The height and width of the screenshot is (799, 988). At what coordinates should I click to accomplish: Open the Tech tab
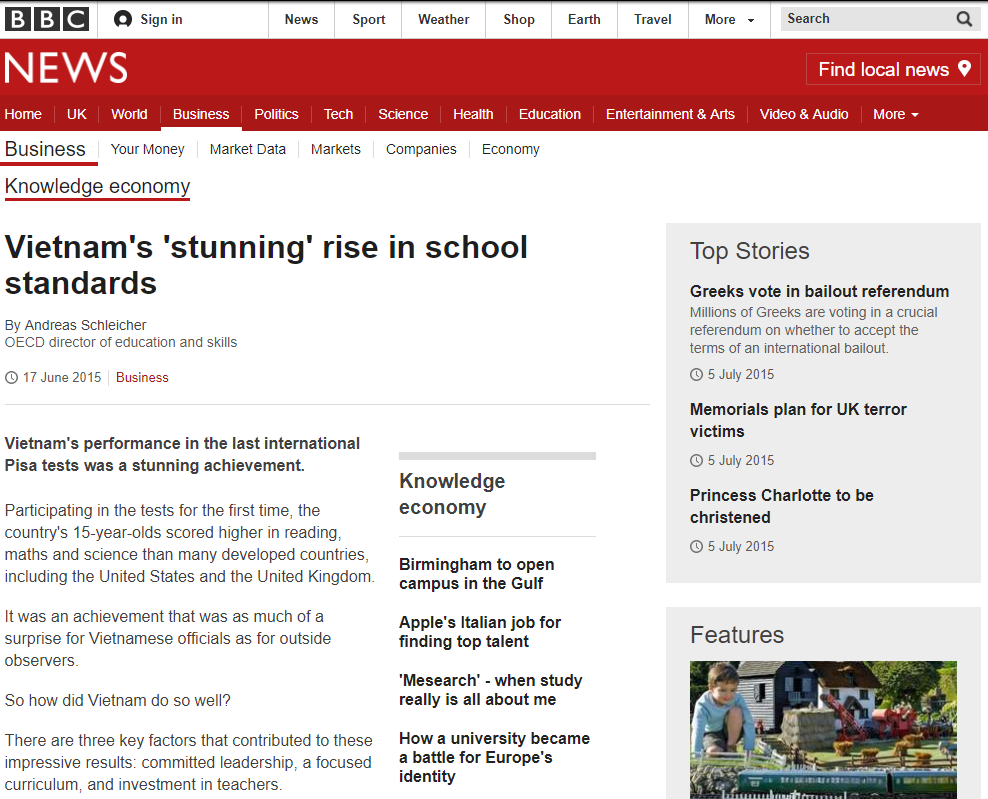(x=338, y=114)
